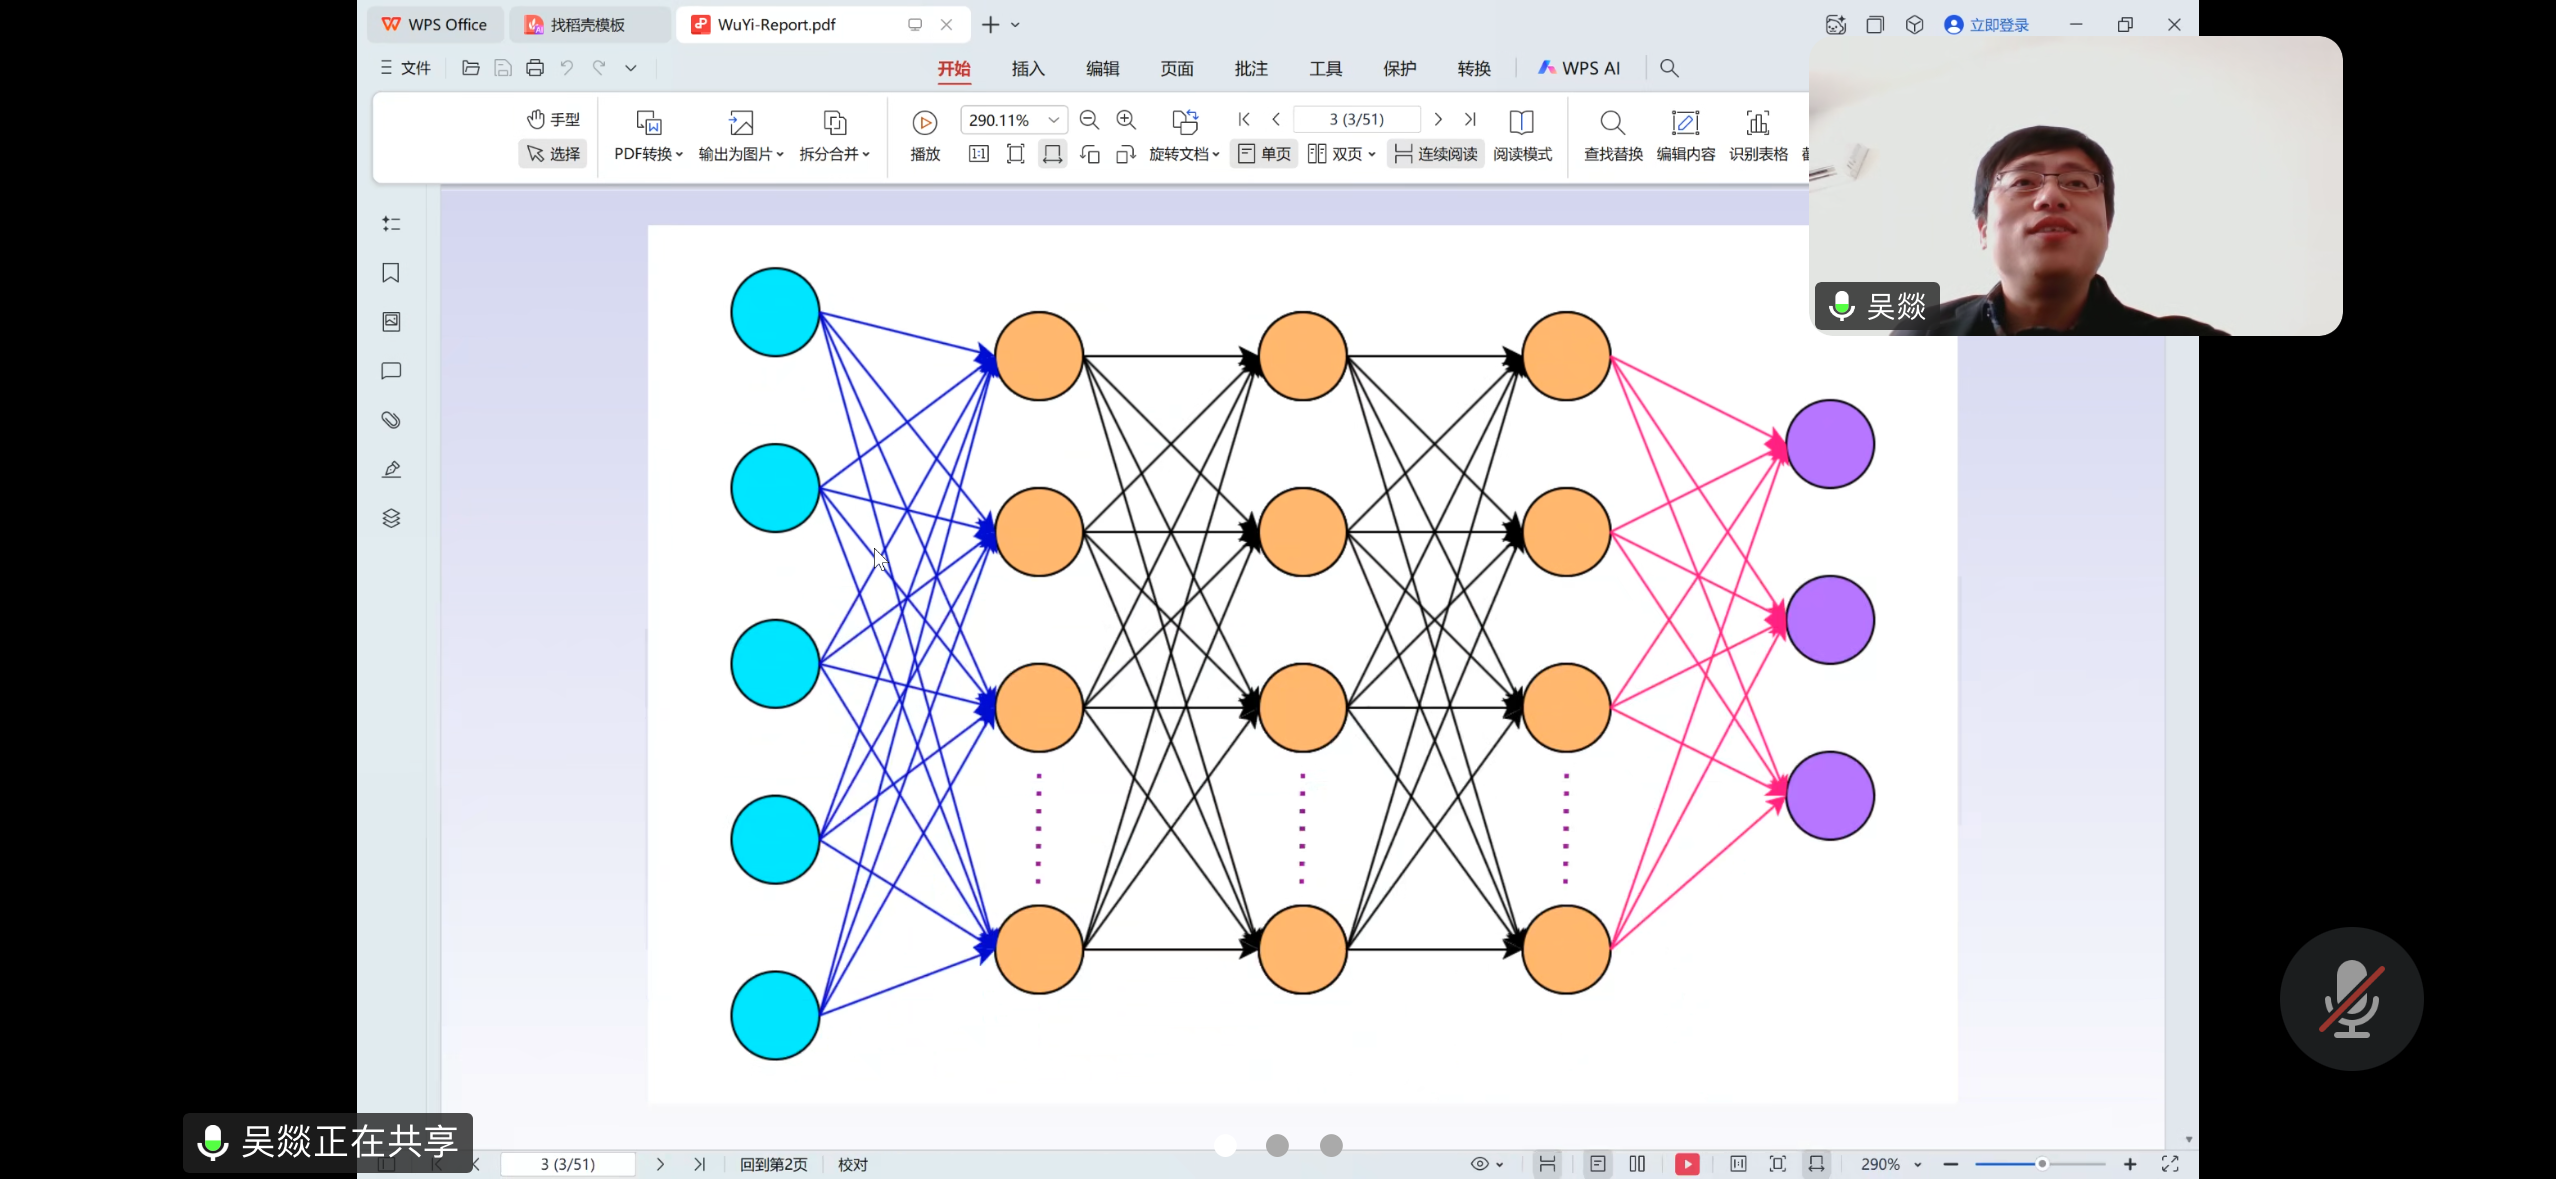Click the Zoom In magnifier icon
Screen dimensions: 2556x1179
pyautogui.click(x=1126, y=120)
